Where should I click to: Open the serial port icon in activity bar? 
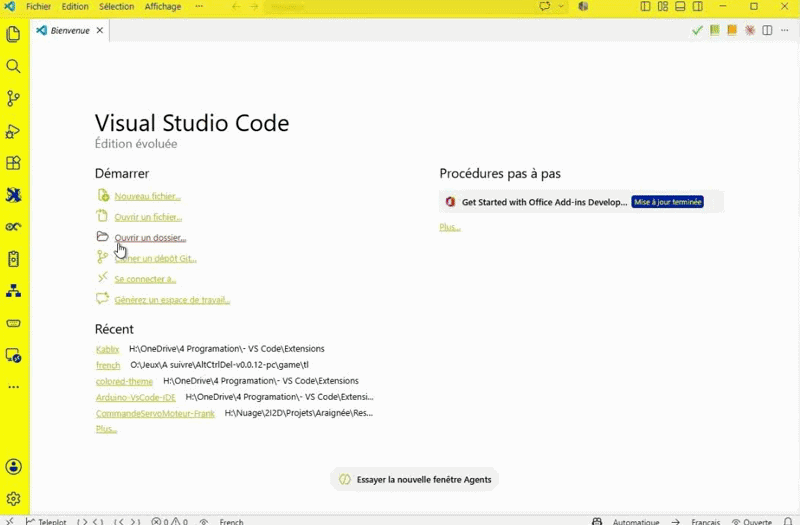pos(13,323)
